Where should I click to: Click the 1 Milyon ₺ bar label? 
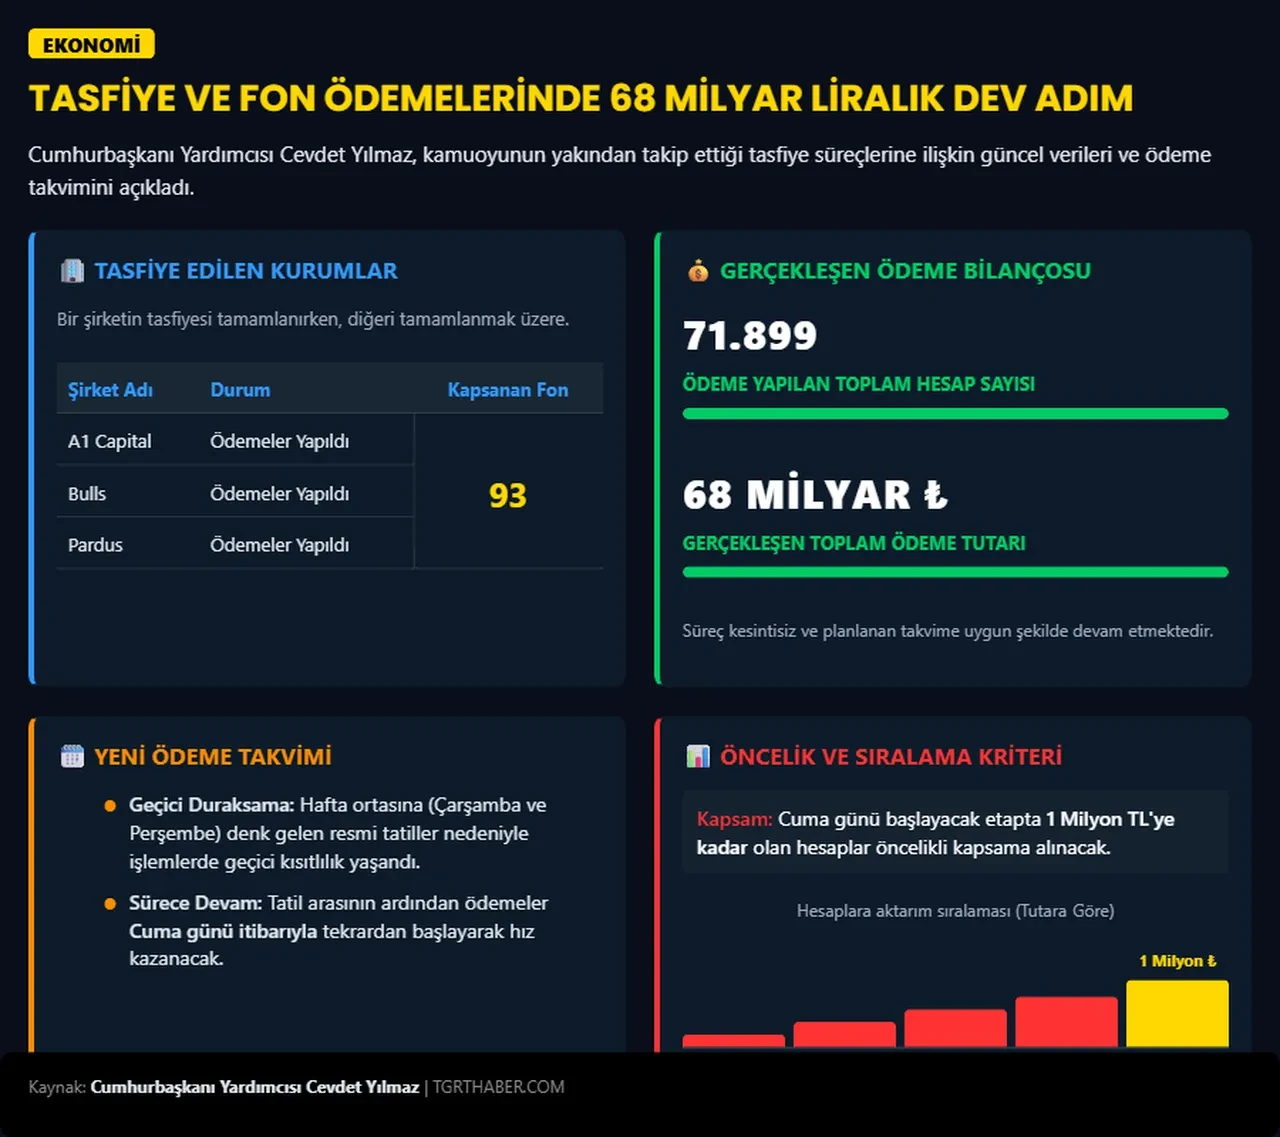pos(1178,961)
